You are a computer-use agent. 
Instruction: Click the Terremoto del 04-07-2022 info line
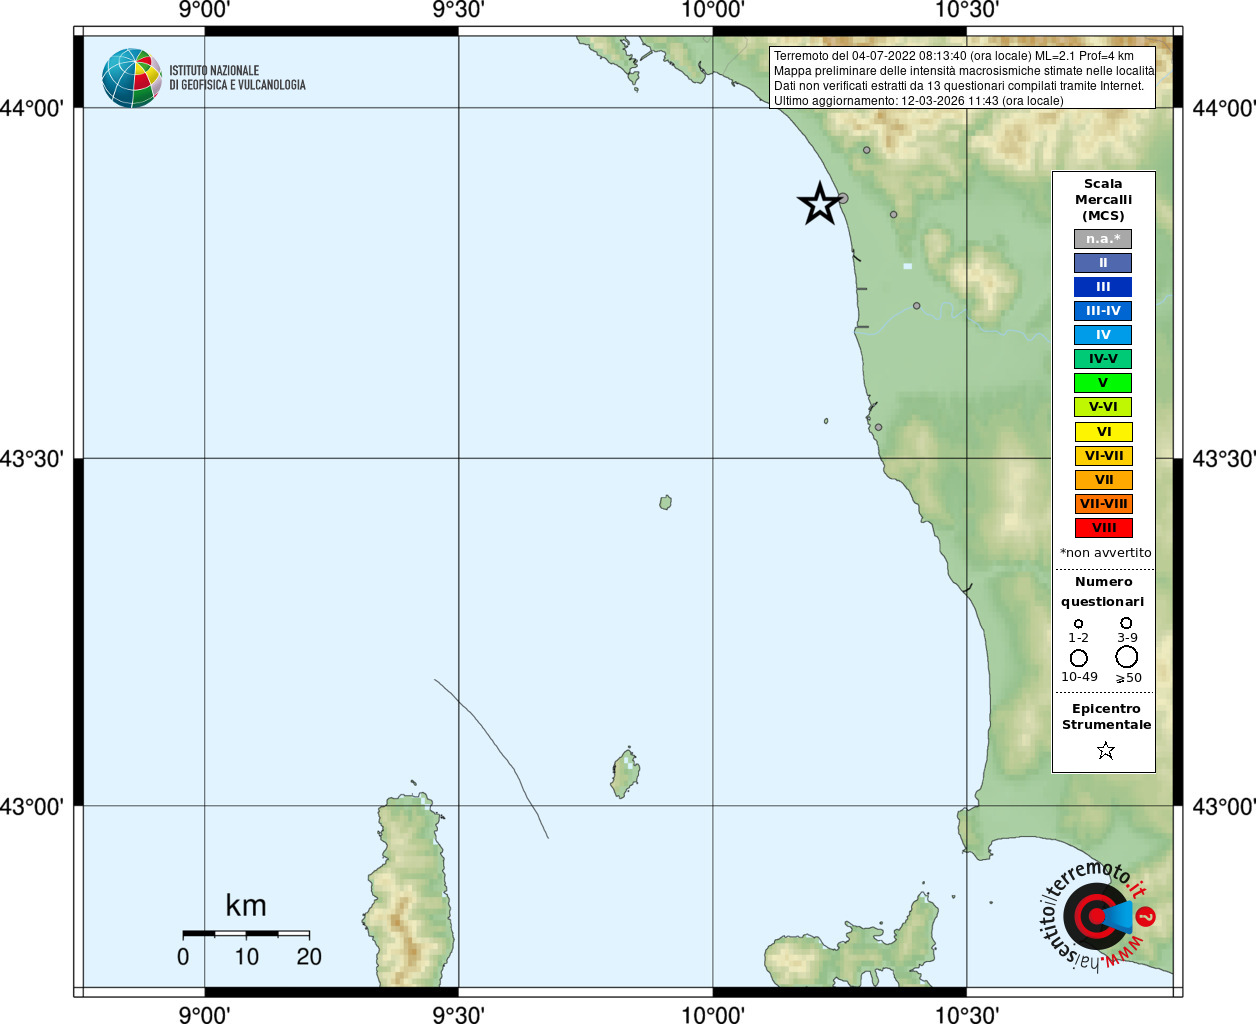click(954, 56)
